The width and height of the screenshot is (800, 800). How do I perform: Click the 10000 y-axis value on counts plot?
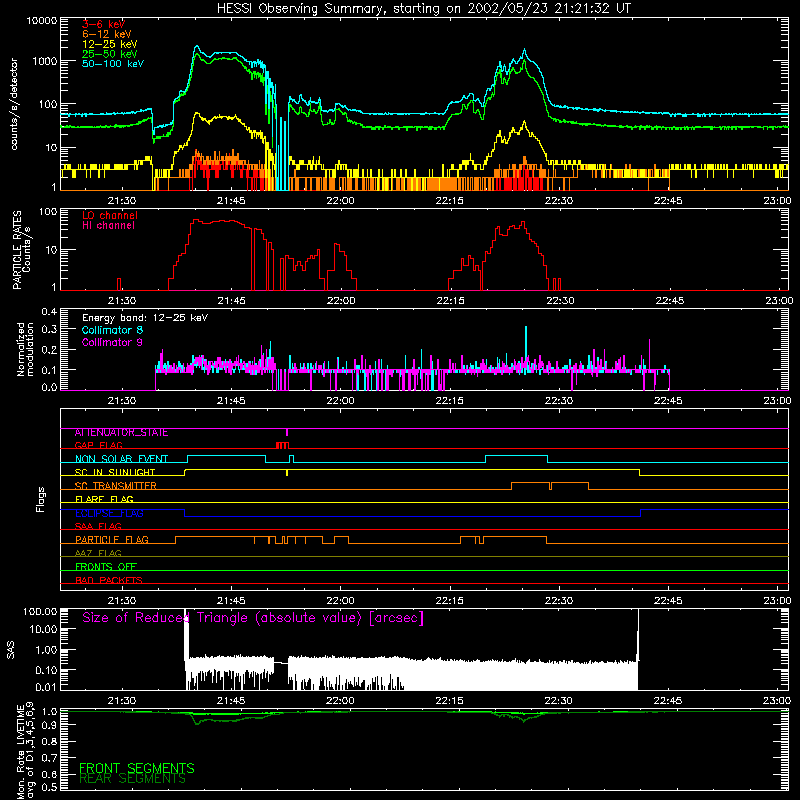pyautogui.click(x=42, y=21)
